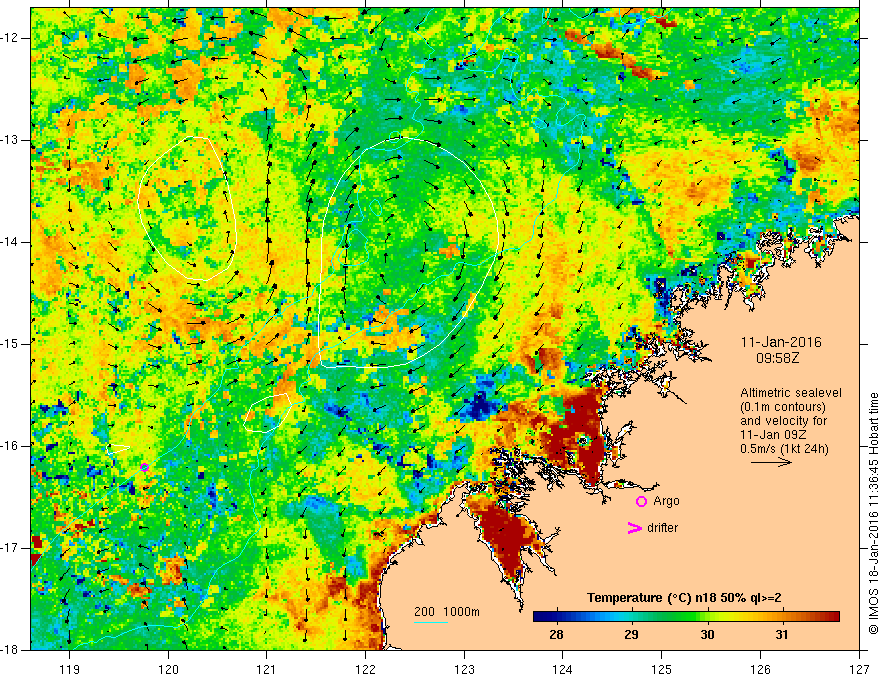Click the '11-Jan-2016' date text

click(x=781, y=343)
